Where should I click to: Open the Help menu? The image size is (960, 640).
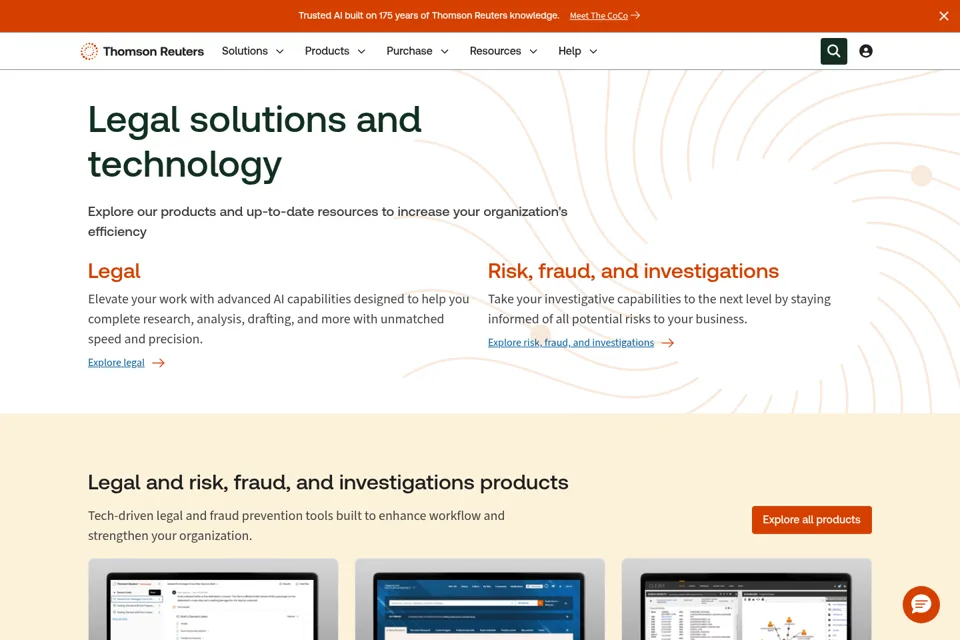point(577,51)
